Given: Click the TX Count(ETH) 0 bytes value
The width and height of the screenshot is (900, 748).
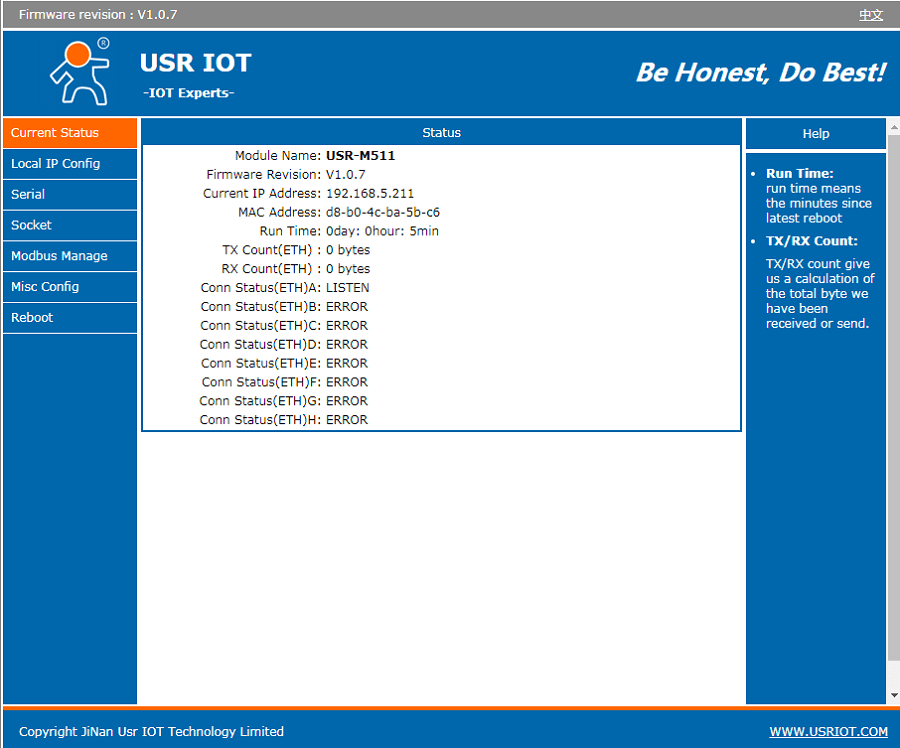Looking at the screenshot, I should (x=348, y=250).
